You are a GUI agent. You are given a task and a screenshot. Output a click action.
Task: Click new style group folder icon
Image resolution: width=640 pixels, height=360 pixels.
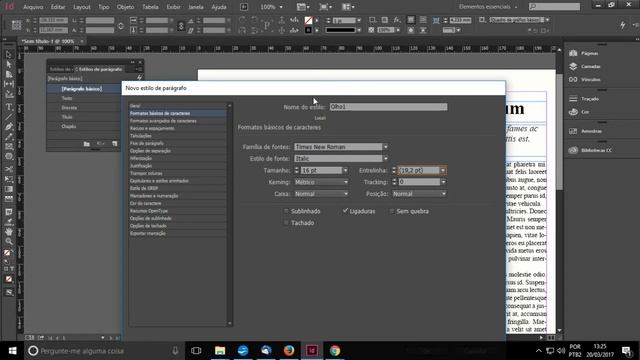87,144
